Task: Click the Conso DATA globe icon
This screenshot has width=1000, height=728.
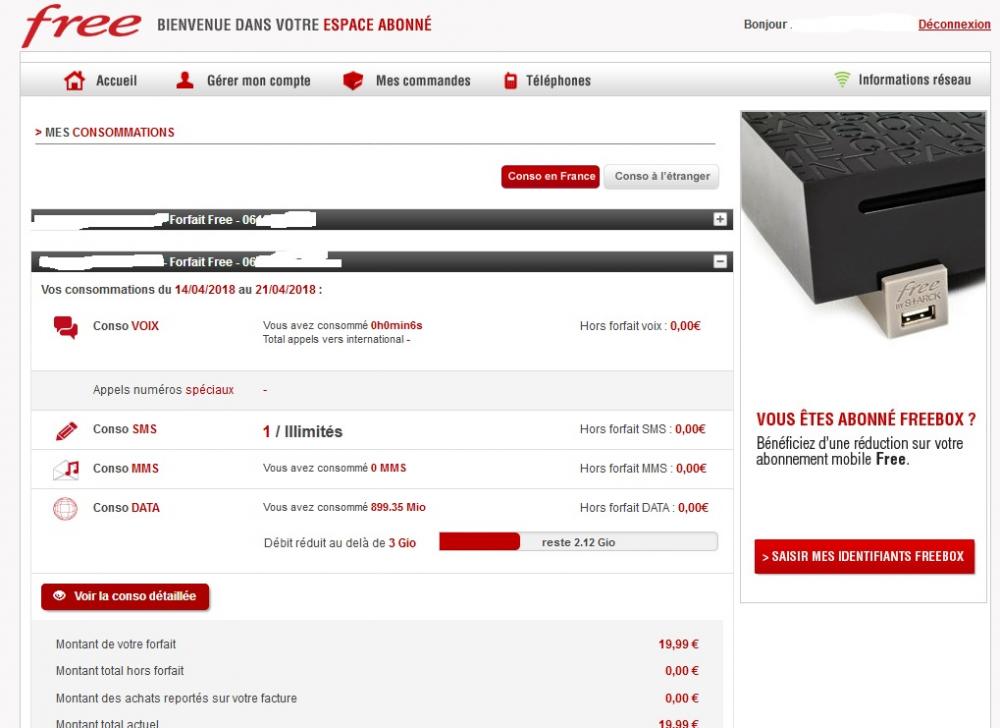Action: [x=65, y=509]
